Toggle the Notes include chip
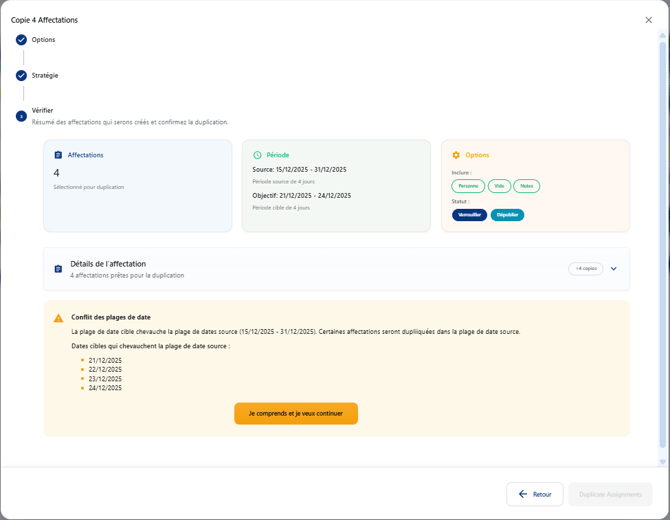Image resolution: width=670 pixels, height=520 pixels. click(526, 186)
